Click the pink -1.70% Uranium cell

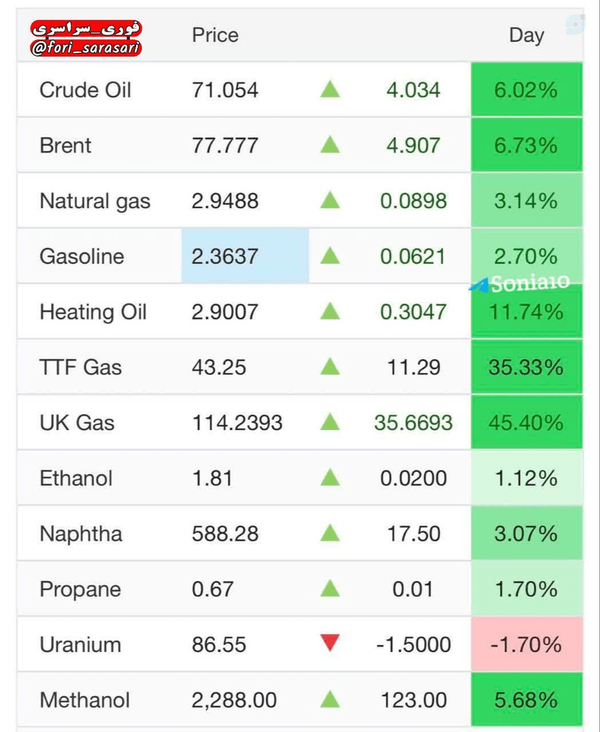(527, 644)
